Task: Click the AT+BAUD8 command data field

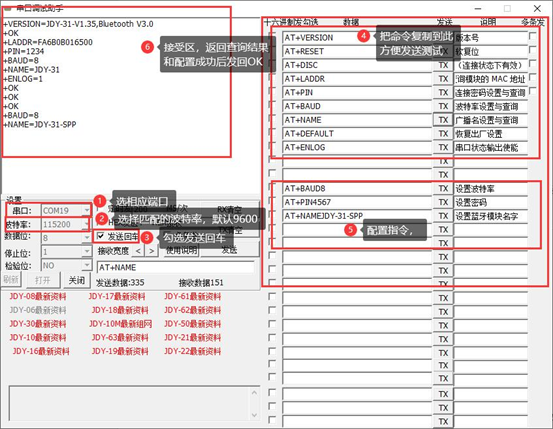Action: click(357, 189)
